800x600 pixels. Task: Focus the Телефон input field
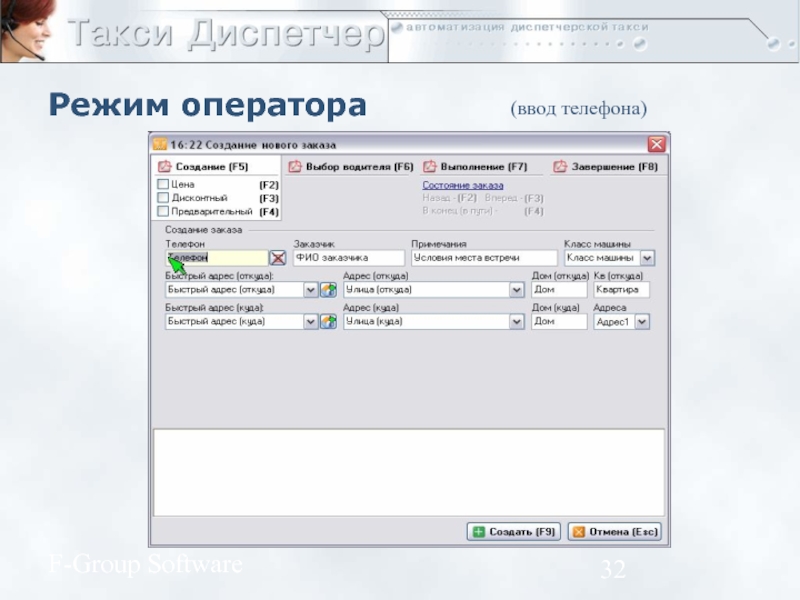[217, 258]
